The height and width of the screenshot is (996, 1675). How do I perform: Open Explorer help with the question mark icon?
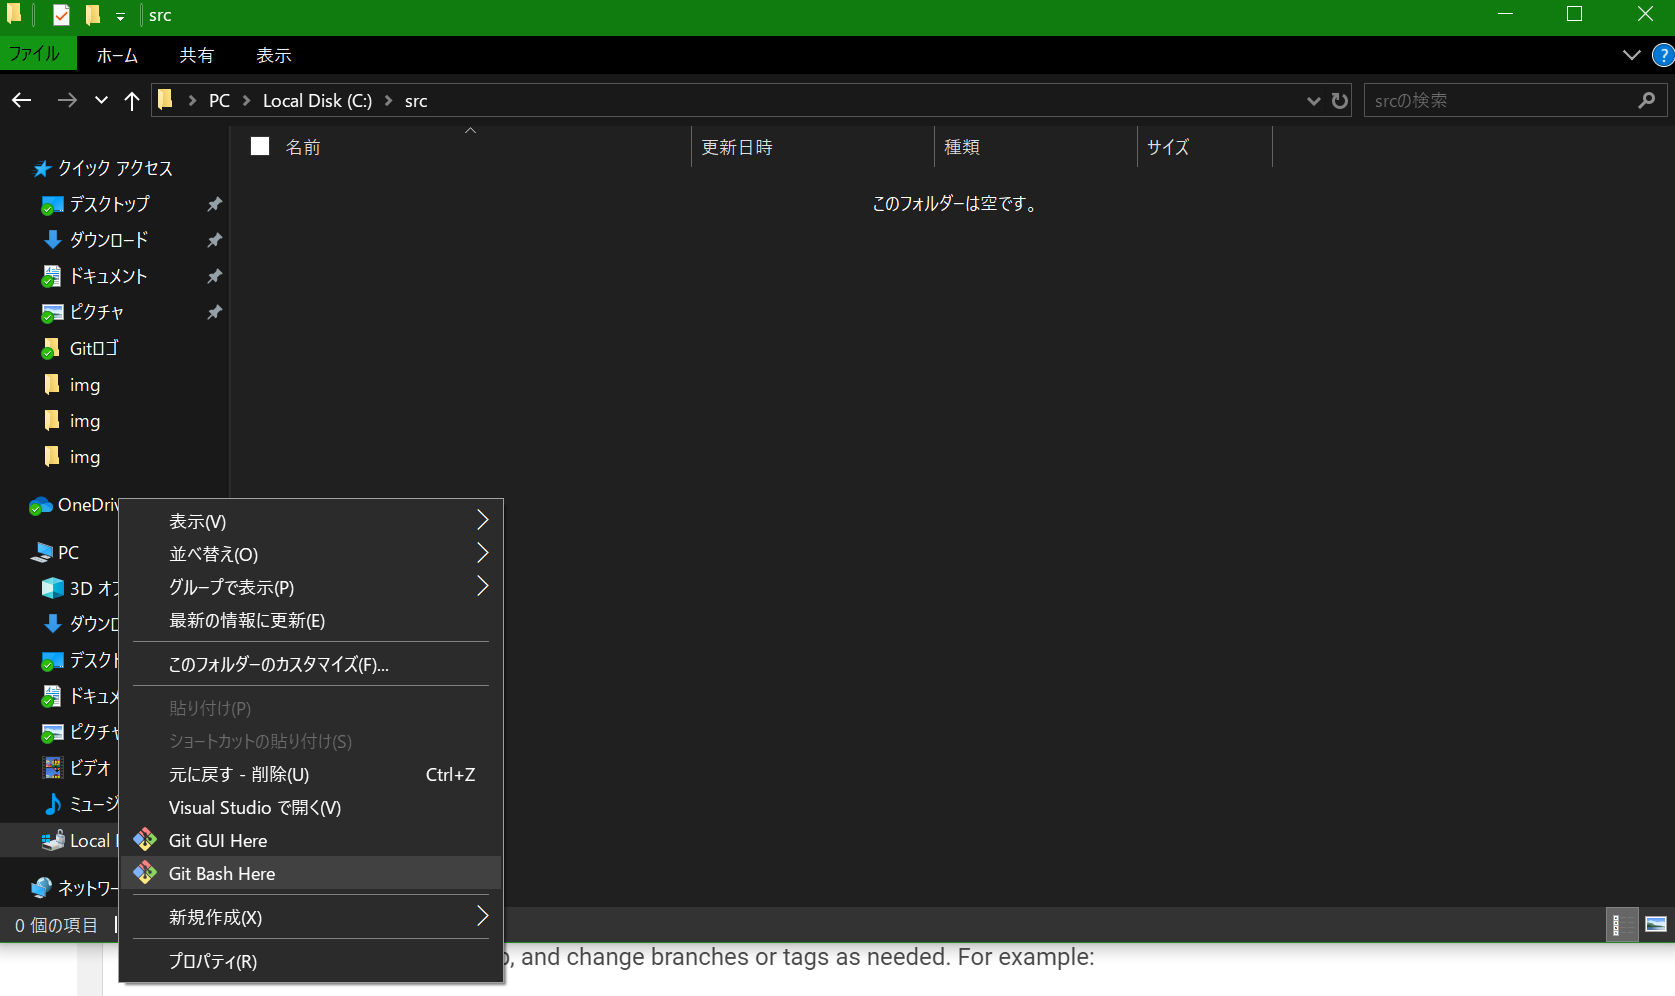pyautogui.click(x=1662, y=55)
